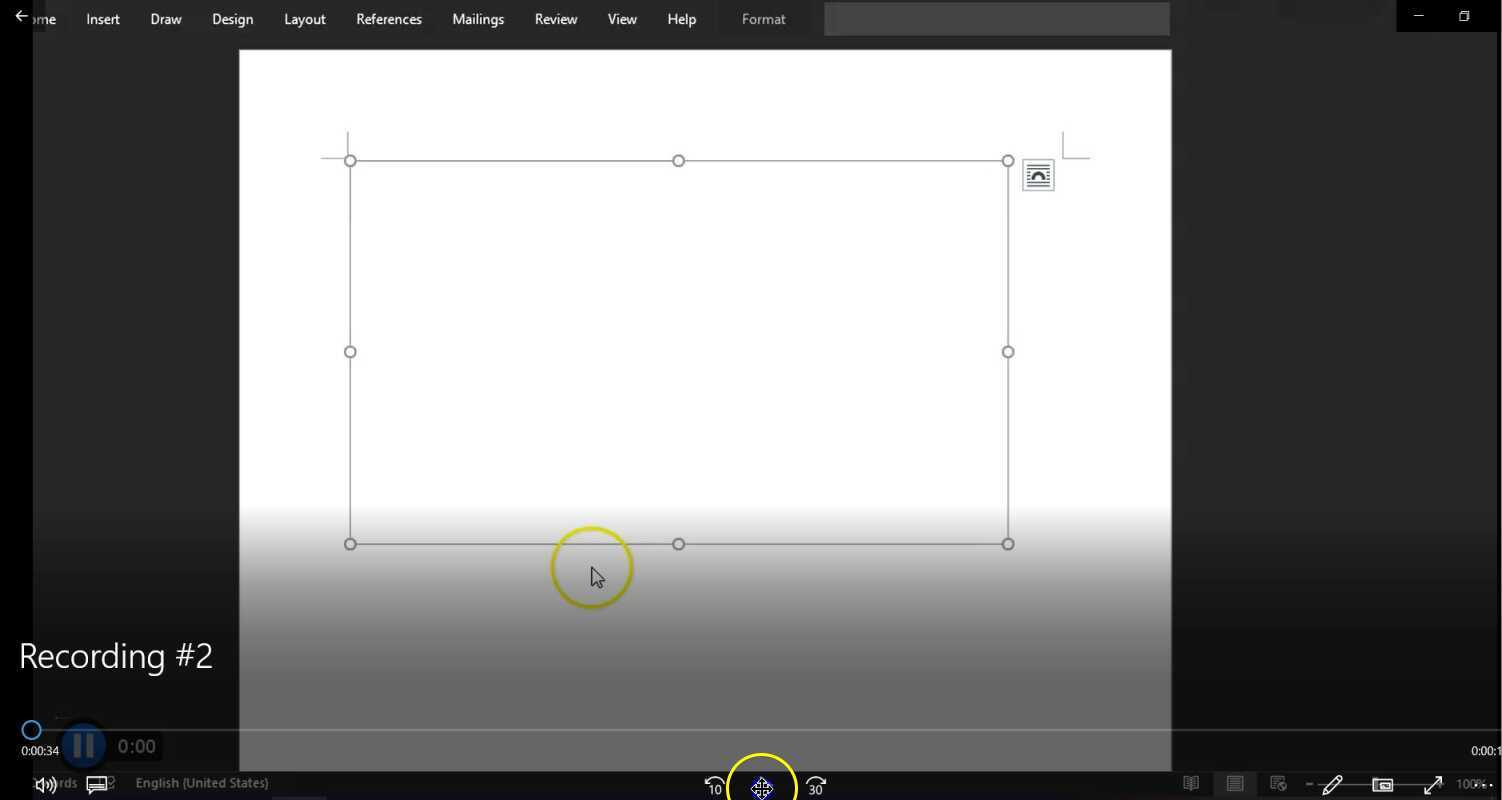The height and width of the screenshot is (800, 1502).
Task: Rewind playback 10 seconds
Action: coord(713,787)
